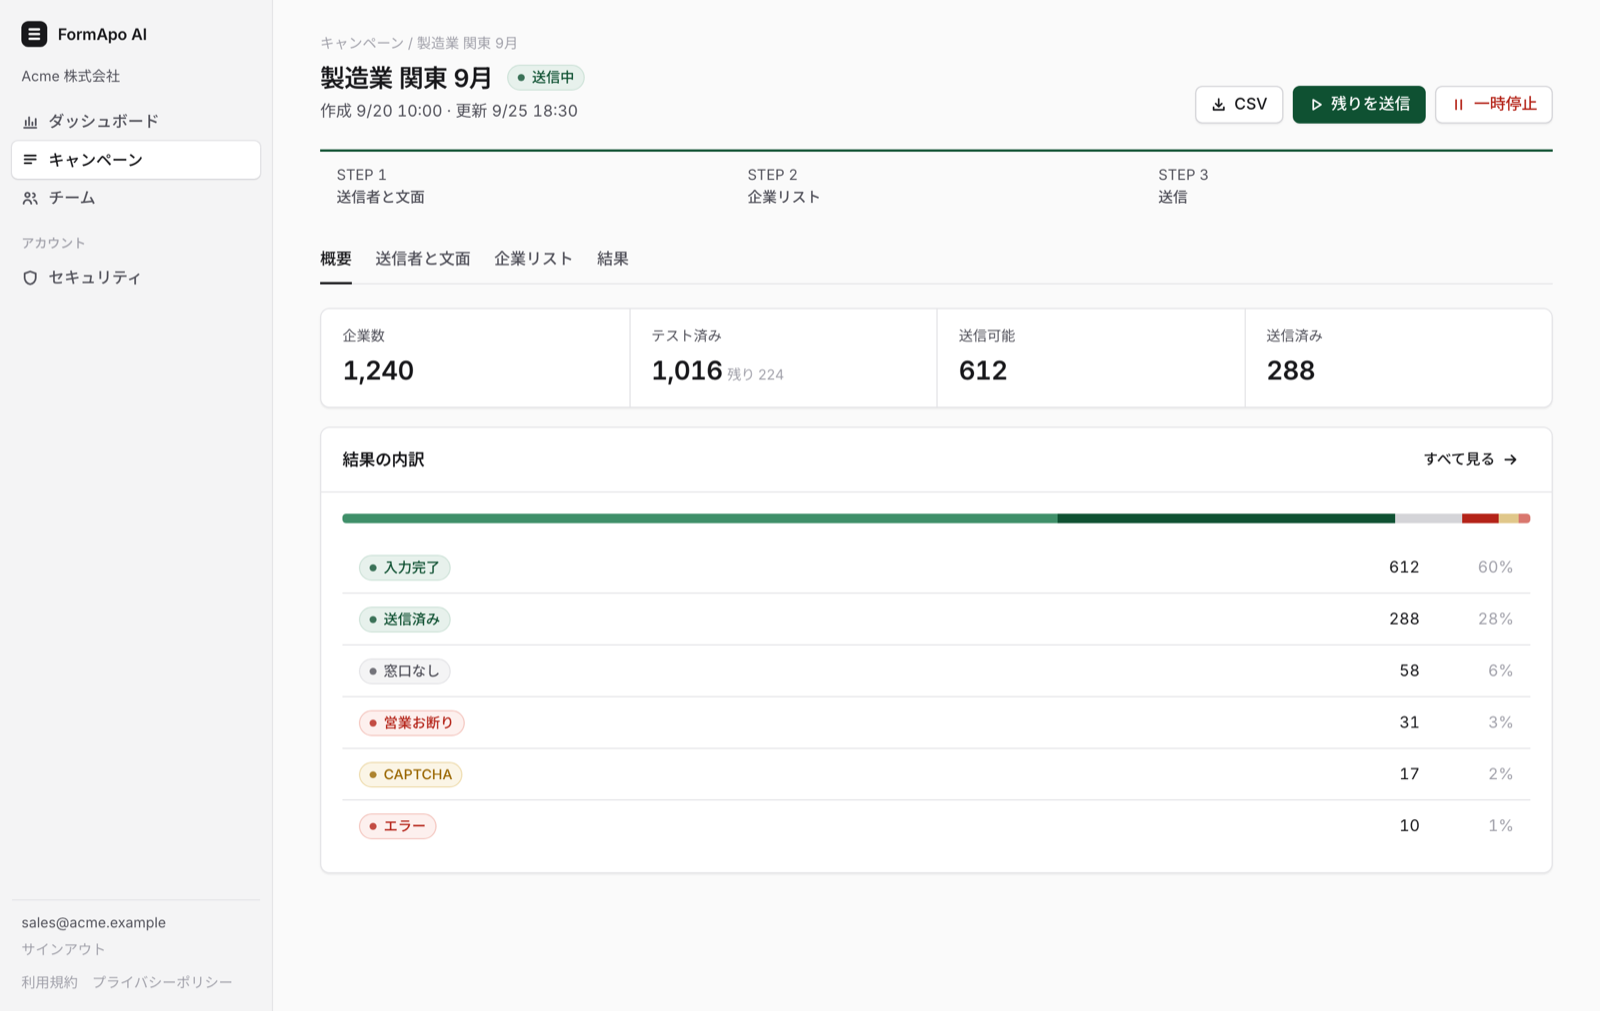The image size is (1600, 1011).
Task: Click the security shield icon
Action: (x=30, y=278)
